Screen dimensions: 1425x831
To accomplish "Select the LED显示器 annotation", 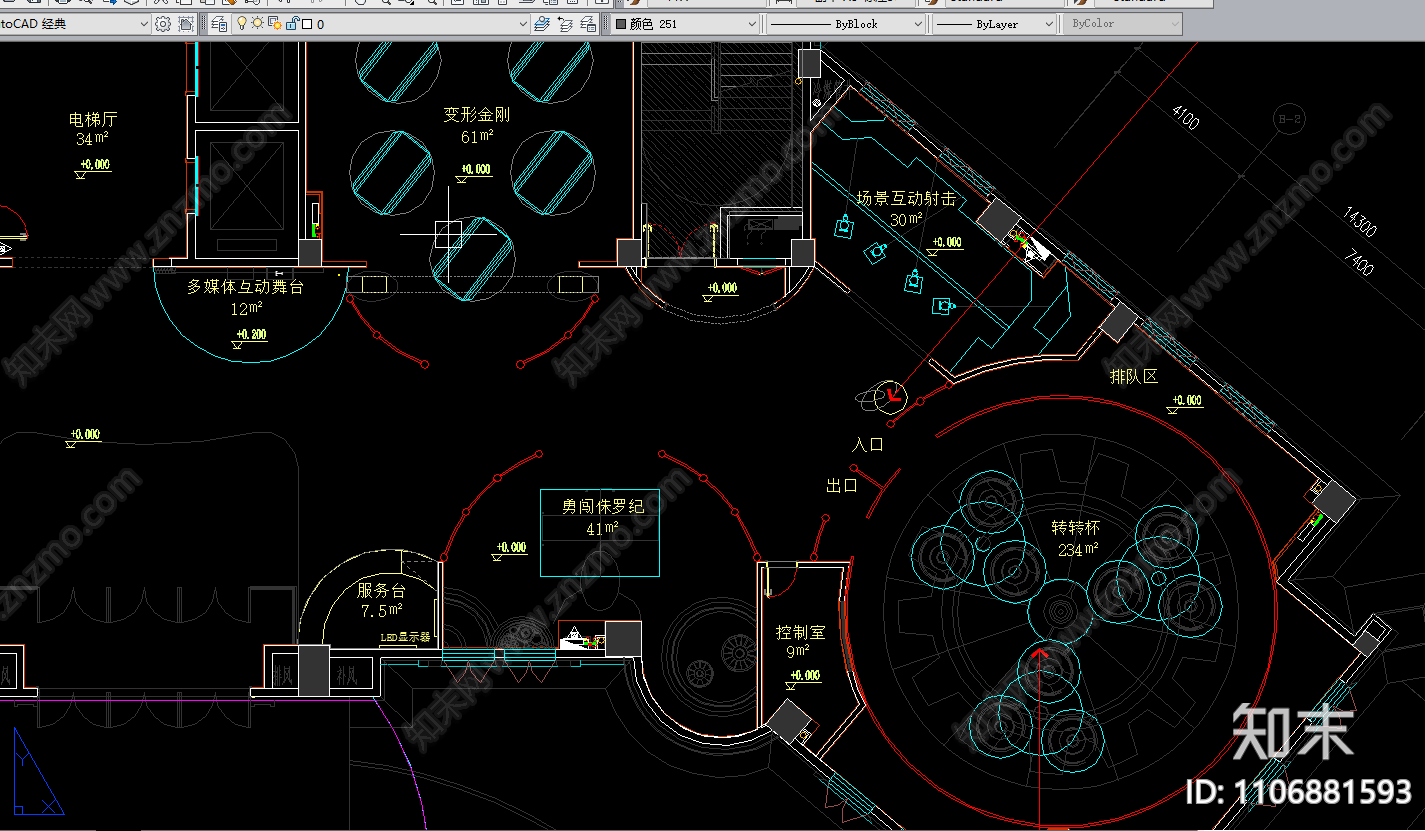I will tap(405, 636).
